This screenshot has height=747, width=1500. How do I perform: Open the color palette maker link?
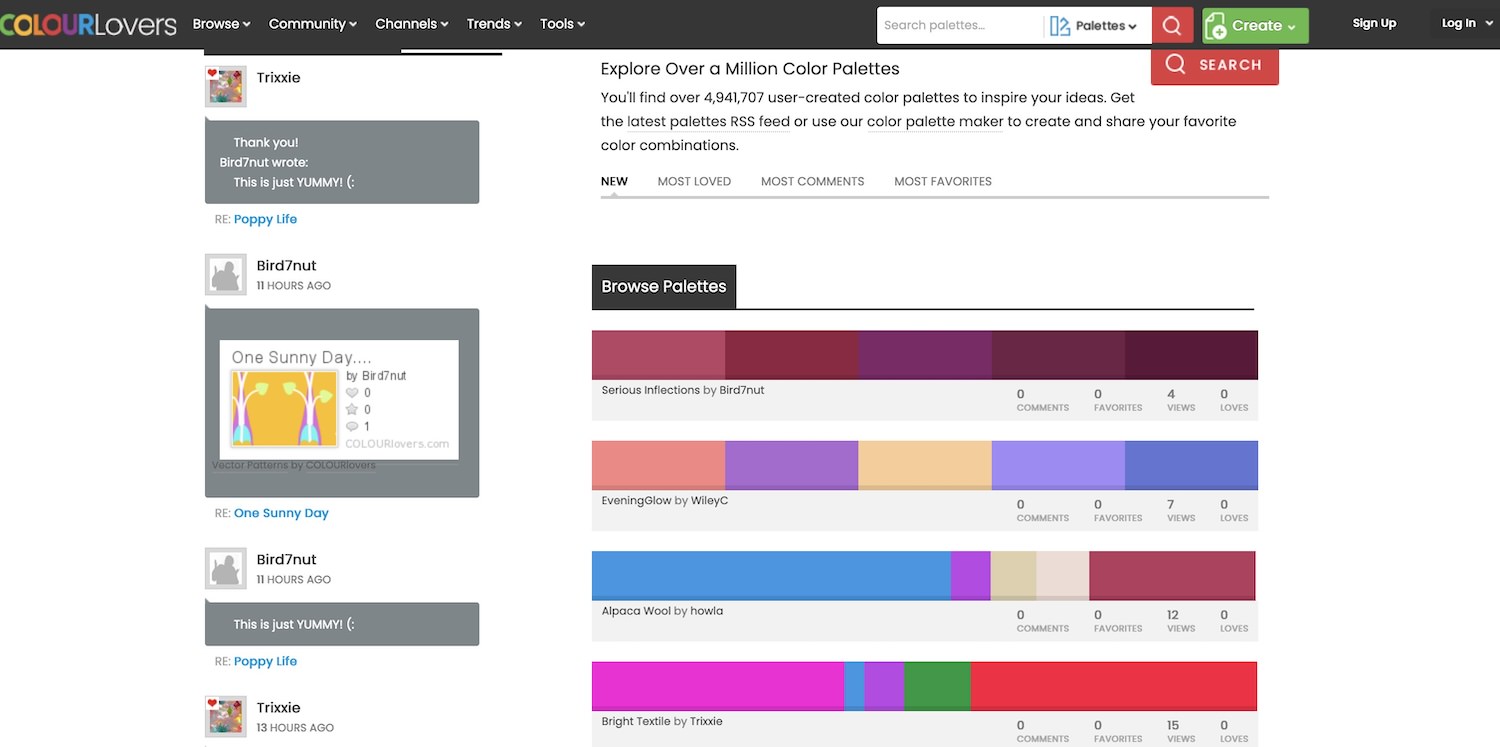coord(935,122)
